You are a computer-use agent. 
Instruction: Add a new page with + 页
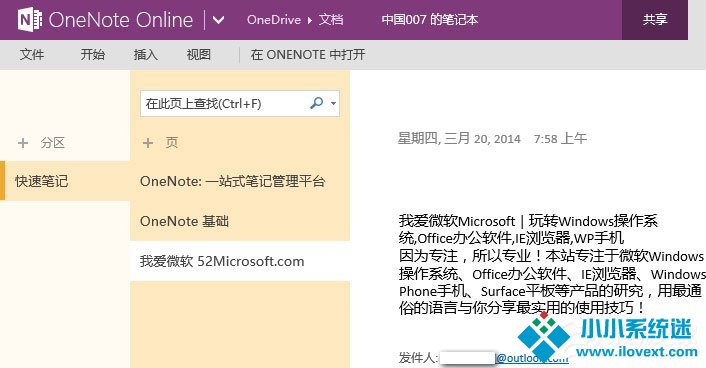tap(160, 143)
